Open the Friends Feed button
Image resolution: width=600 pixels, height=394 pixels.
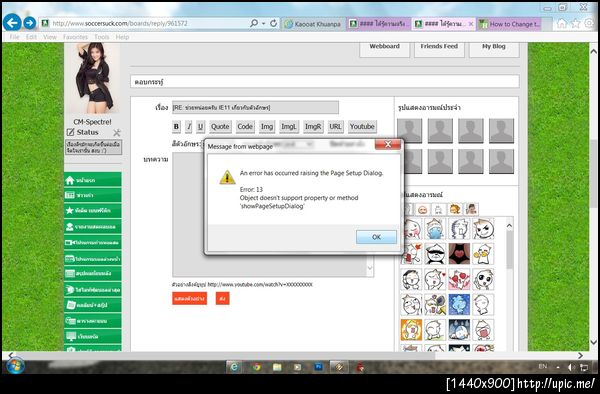439,49
